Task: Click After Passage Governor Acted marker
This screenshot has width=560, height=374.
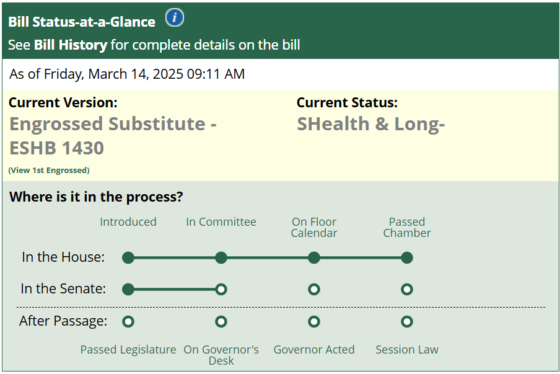Action: click(314, 321)
